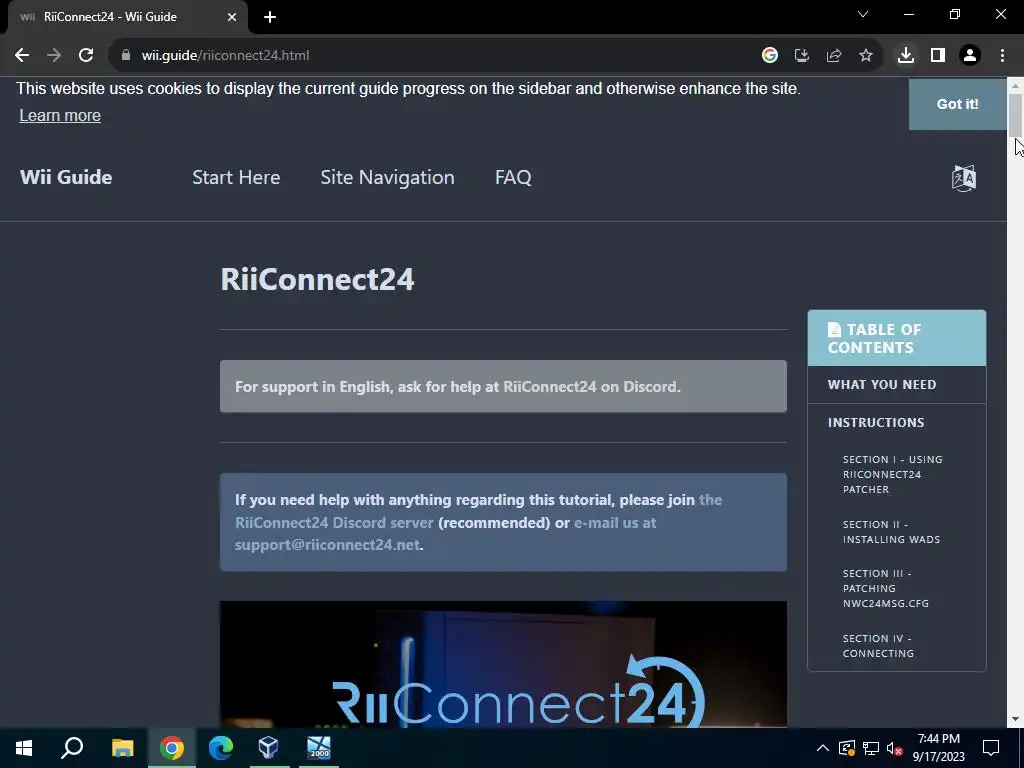1024x768 pixels.
Task: View site info via the lock icon
Action: 126,56
